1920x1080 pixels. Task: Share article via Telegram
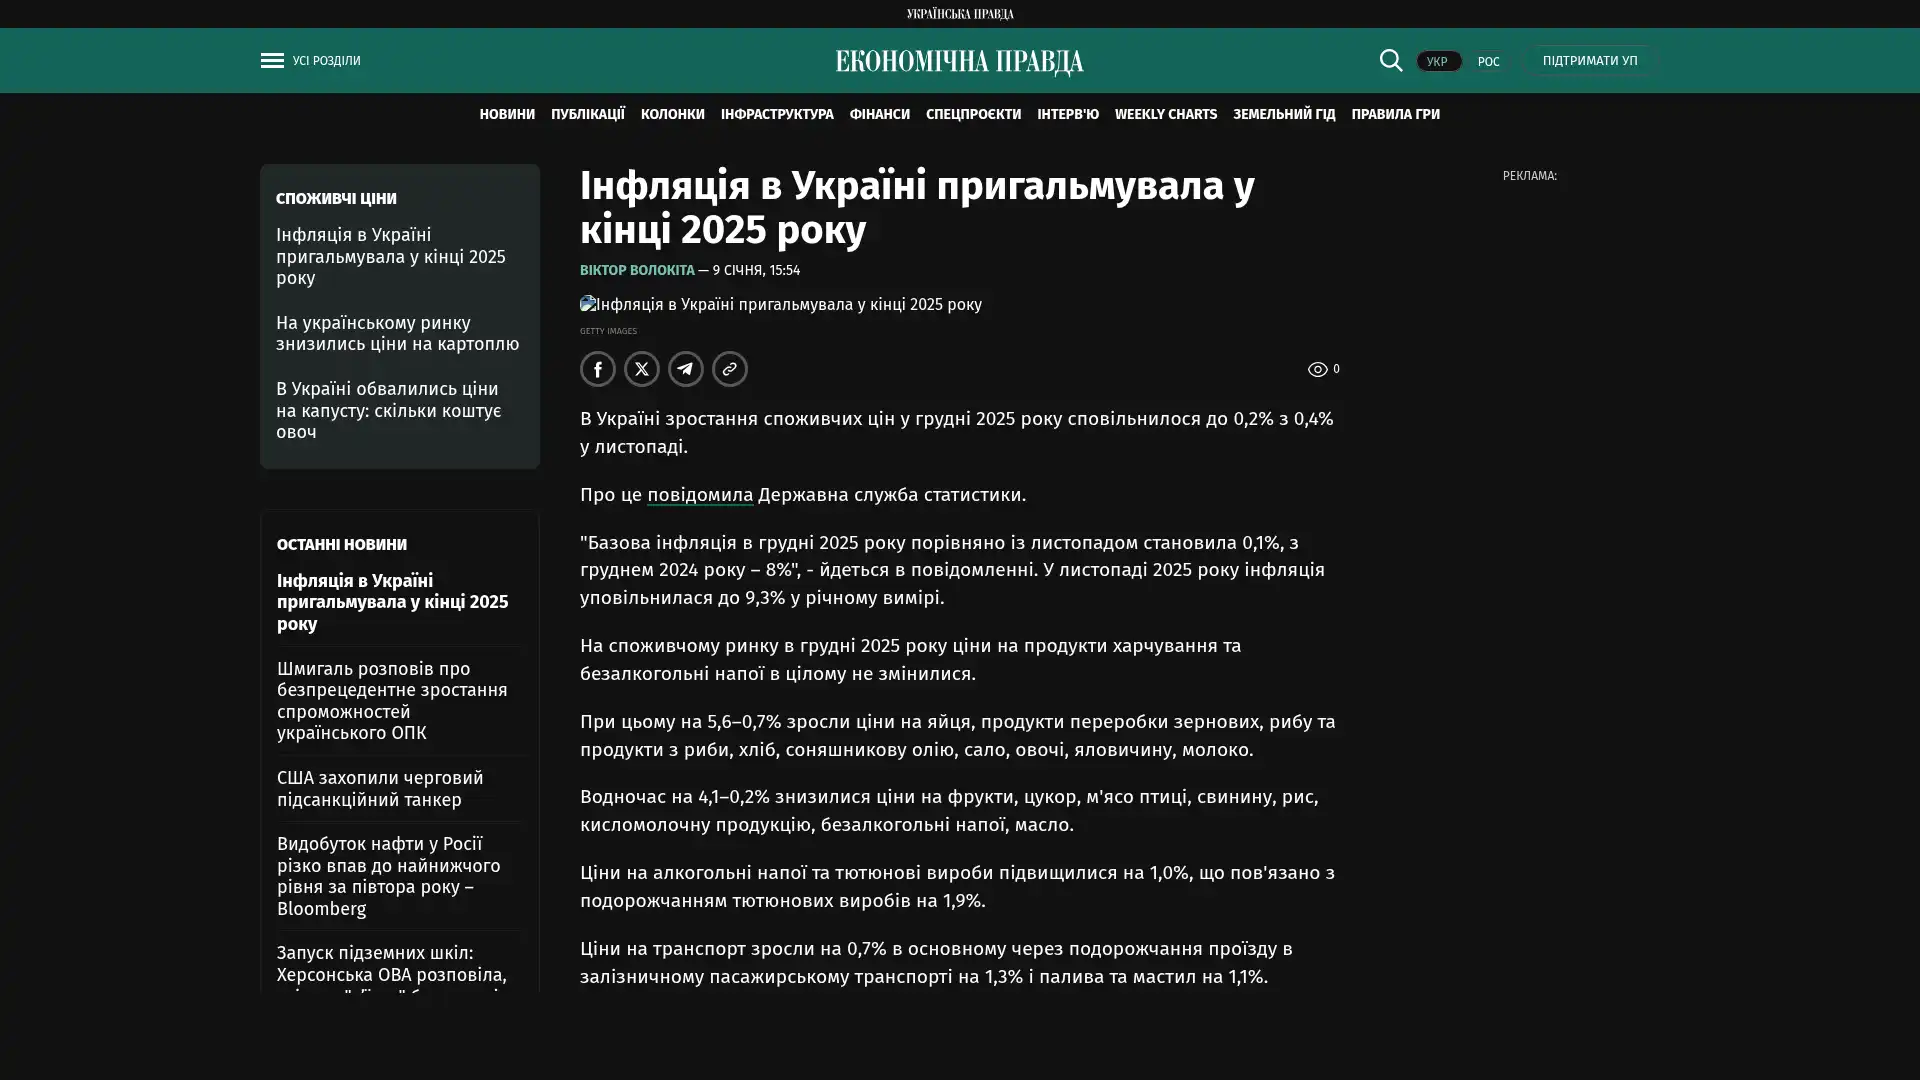tap(685, 369)
